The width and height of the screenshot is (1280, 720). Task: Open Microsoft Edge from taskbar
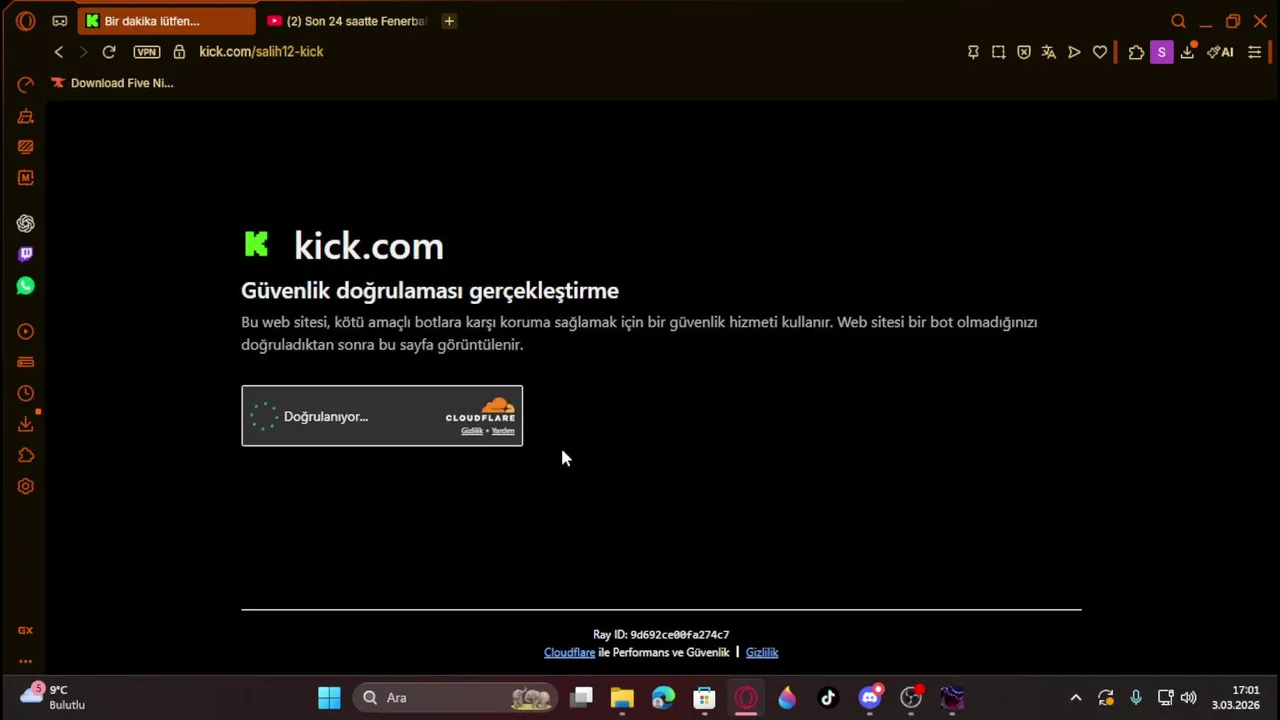663,698
